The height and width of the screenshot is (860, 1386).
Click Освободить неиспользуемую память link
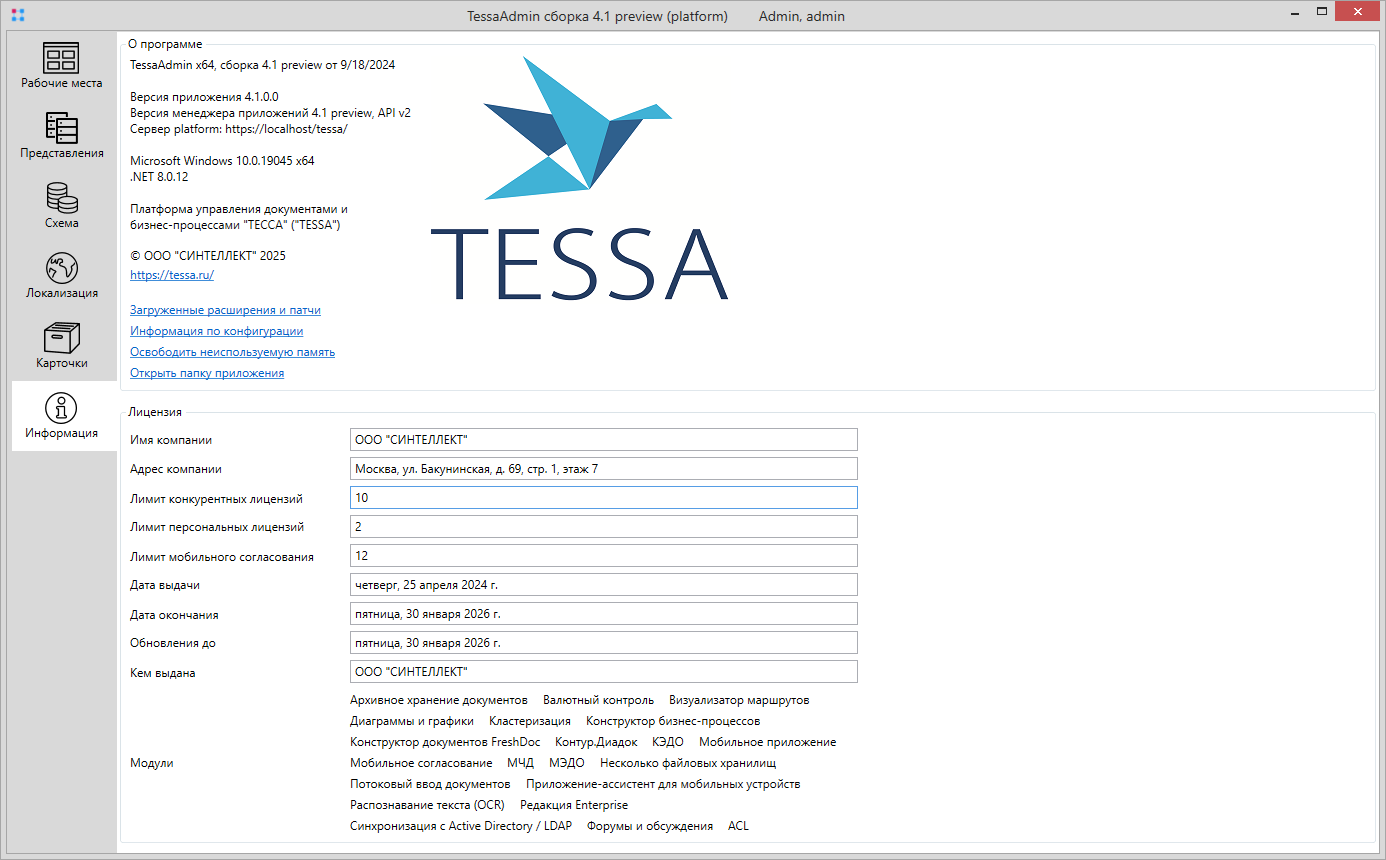coord(232,352)
